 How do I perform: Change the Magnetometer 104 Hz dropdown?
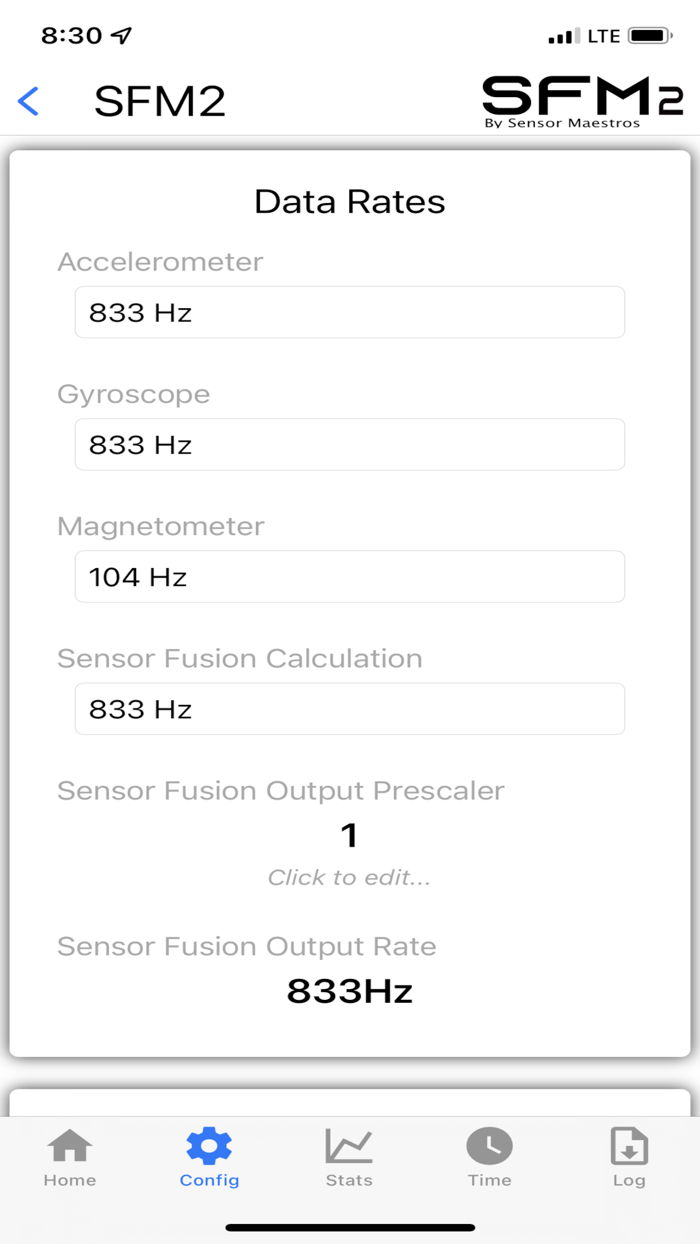(x=349, y=576)
